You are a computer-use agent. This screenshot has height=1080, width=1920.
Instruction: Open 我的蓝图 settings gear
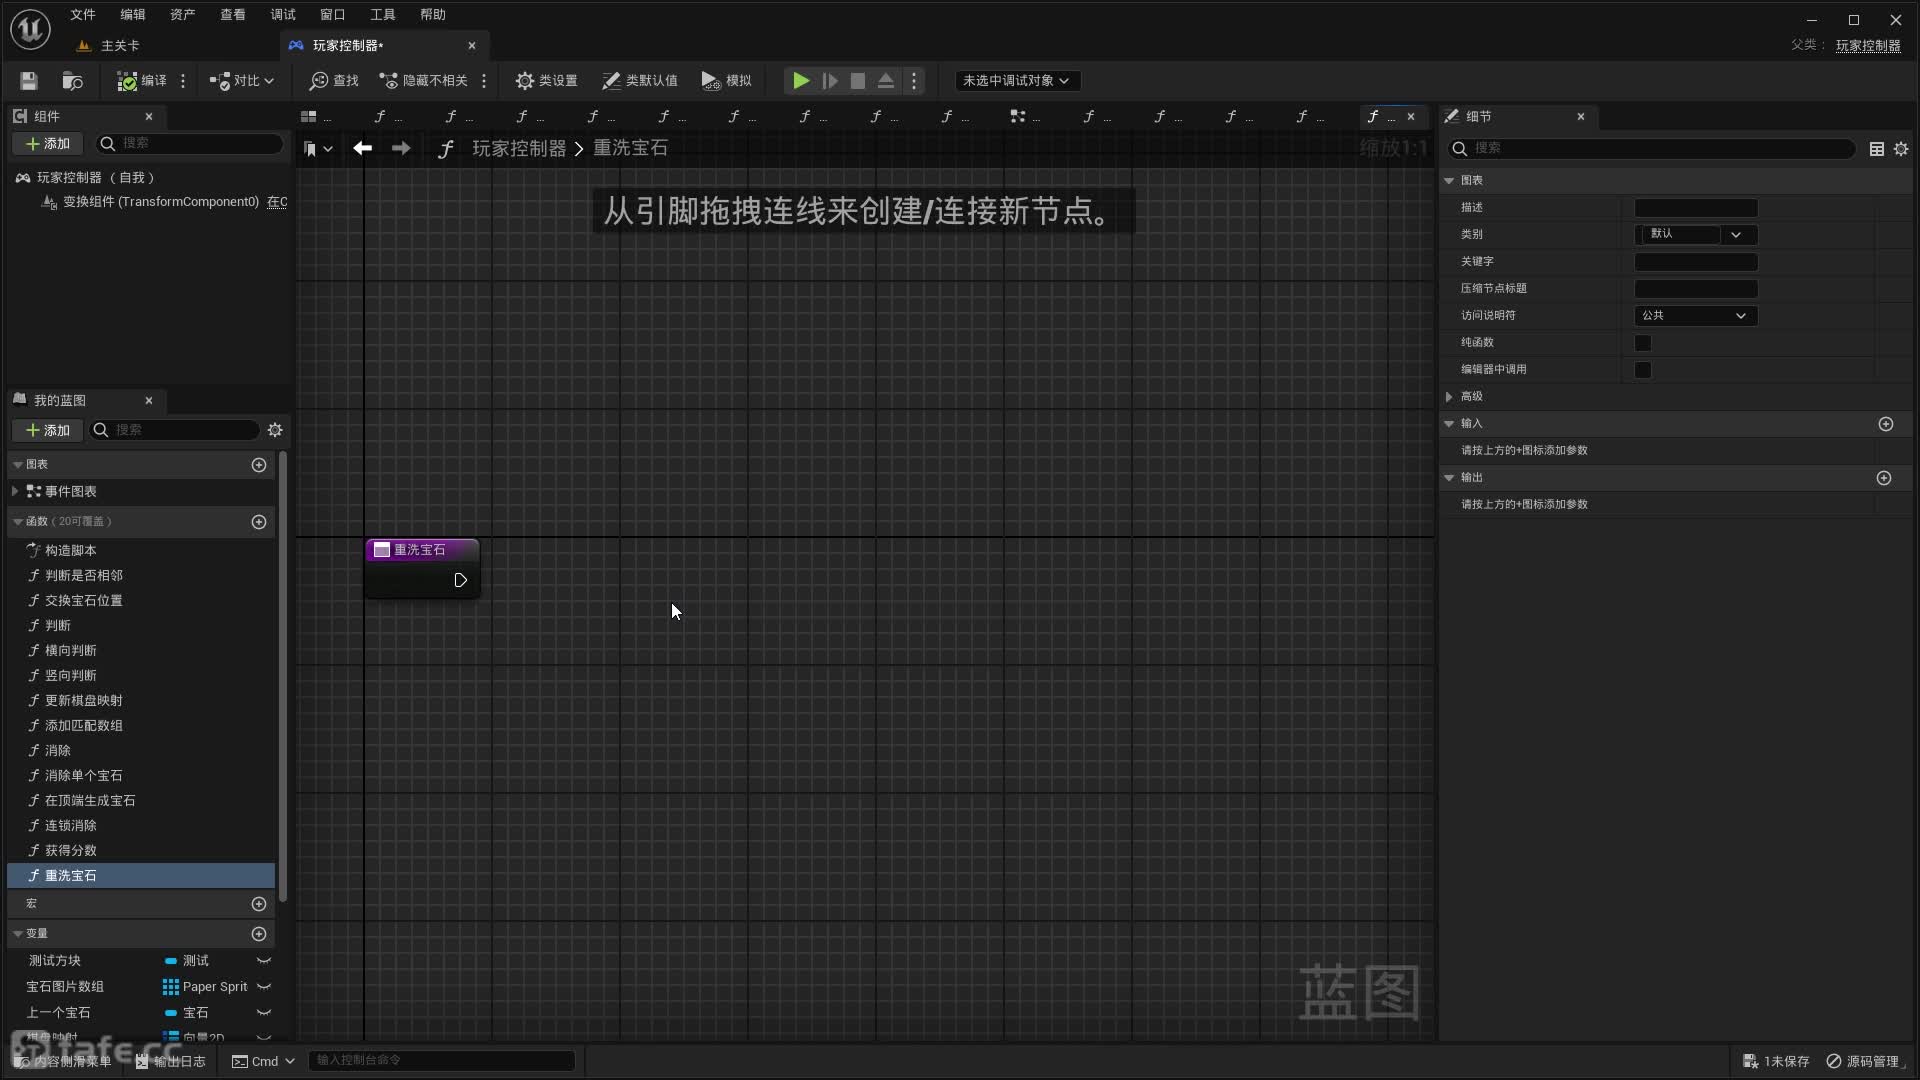275,430
